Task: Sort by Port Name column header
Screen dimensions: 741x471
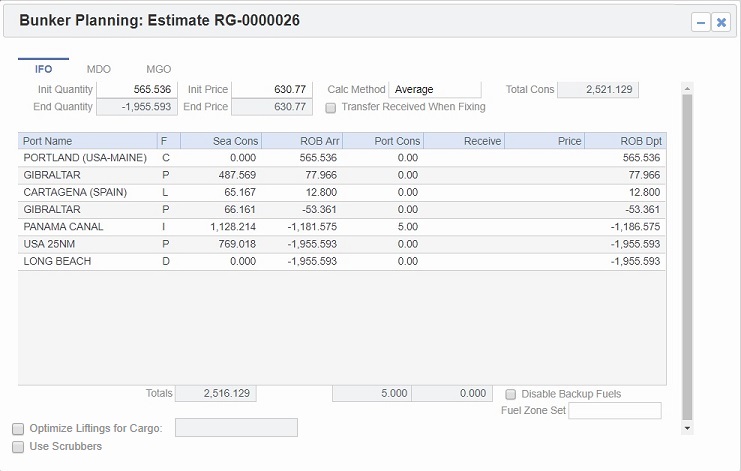Action: (x=87, y=141)
